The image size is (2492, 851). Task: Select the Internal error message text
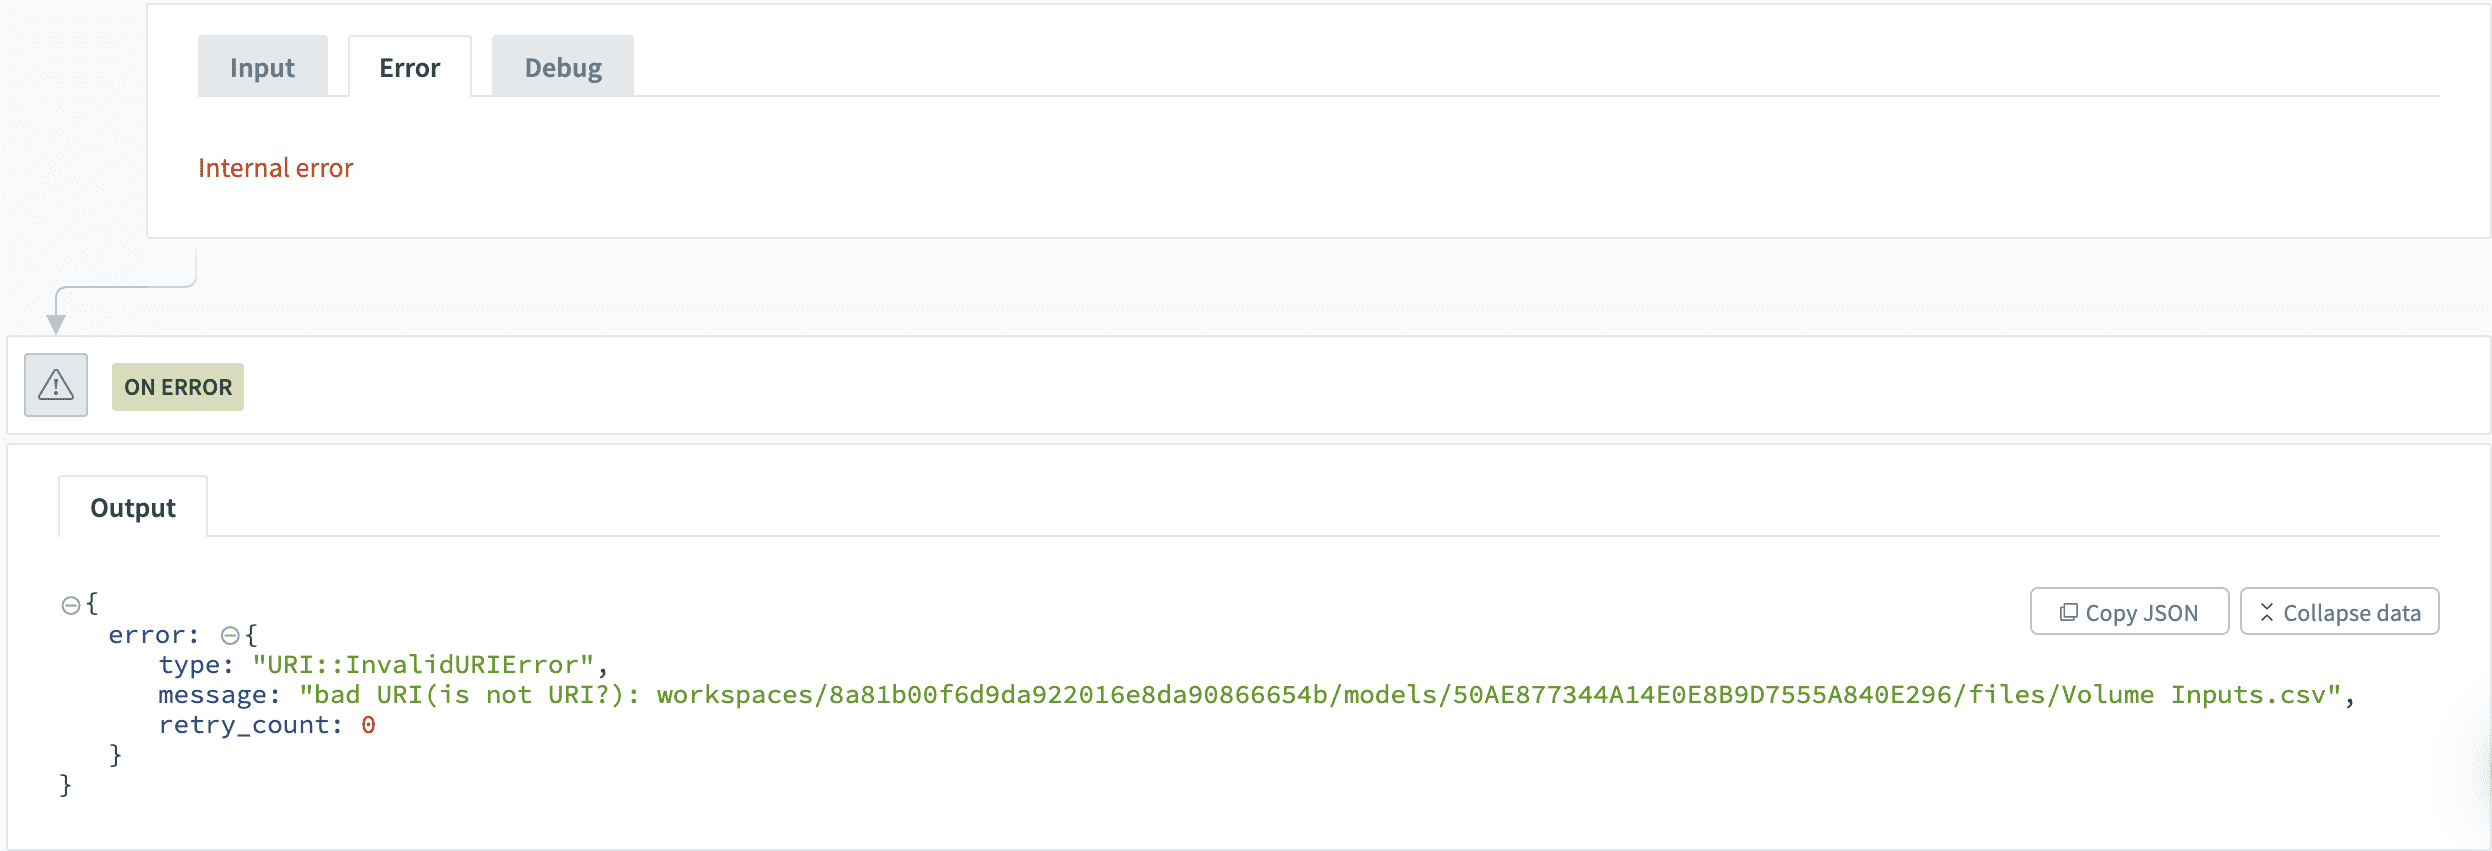click(x=276, y=167)
